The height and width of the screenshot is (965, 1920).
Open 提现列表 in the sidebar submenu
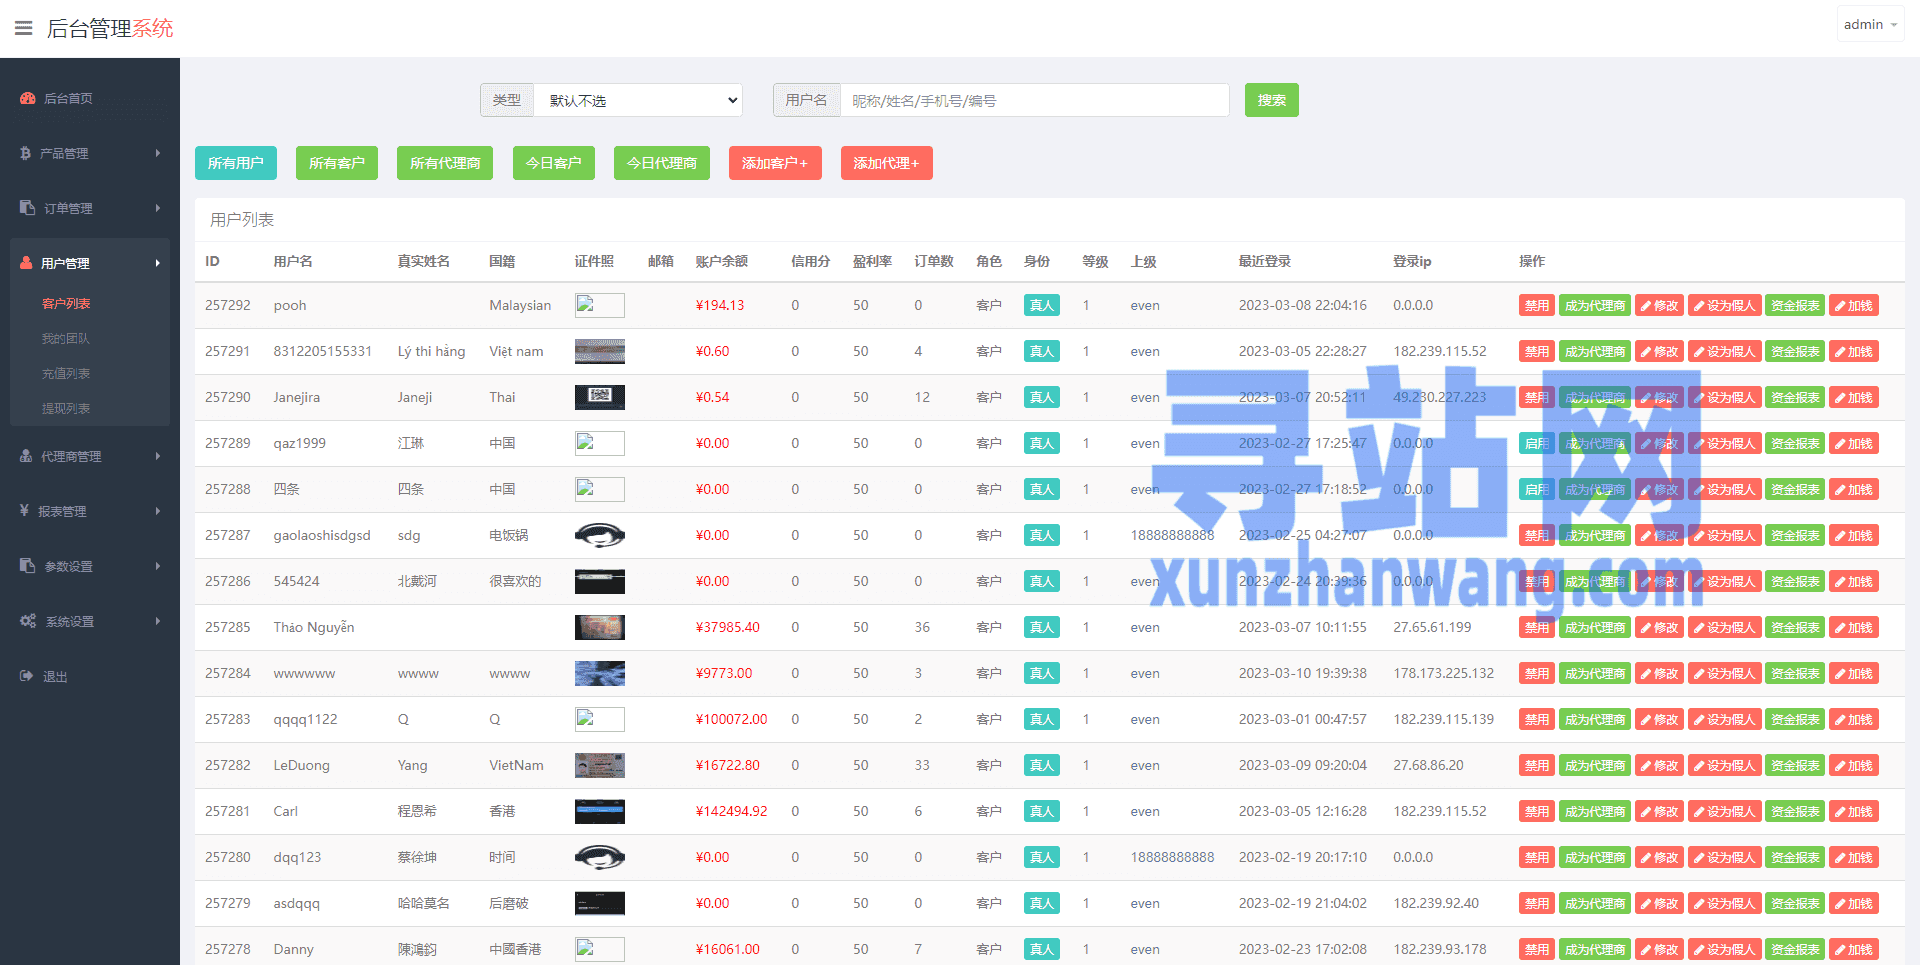pyautogui.click(x=66, y=408)
